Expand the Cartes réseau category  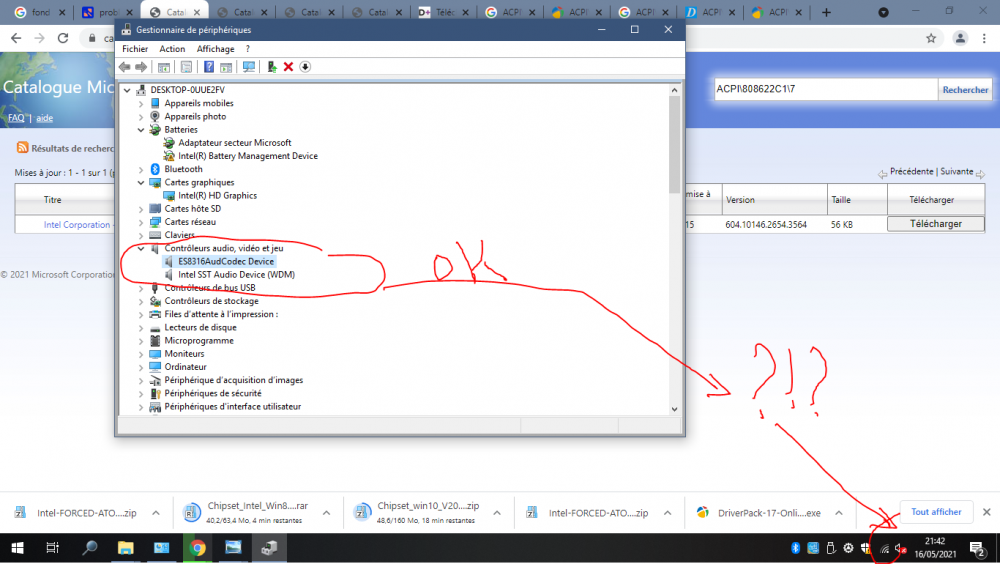click(x=141, y=222)
